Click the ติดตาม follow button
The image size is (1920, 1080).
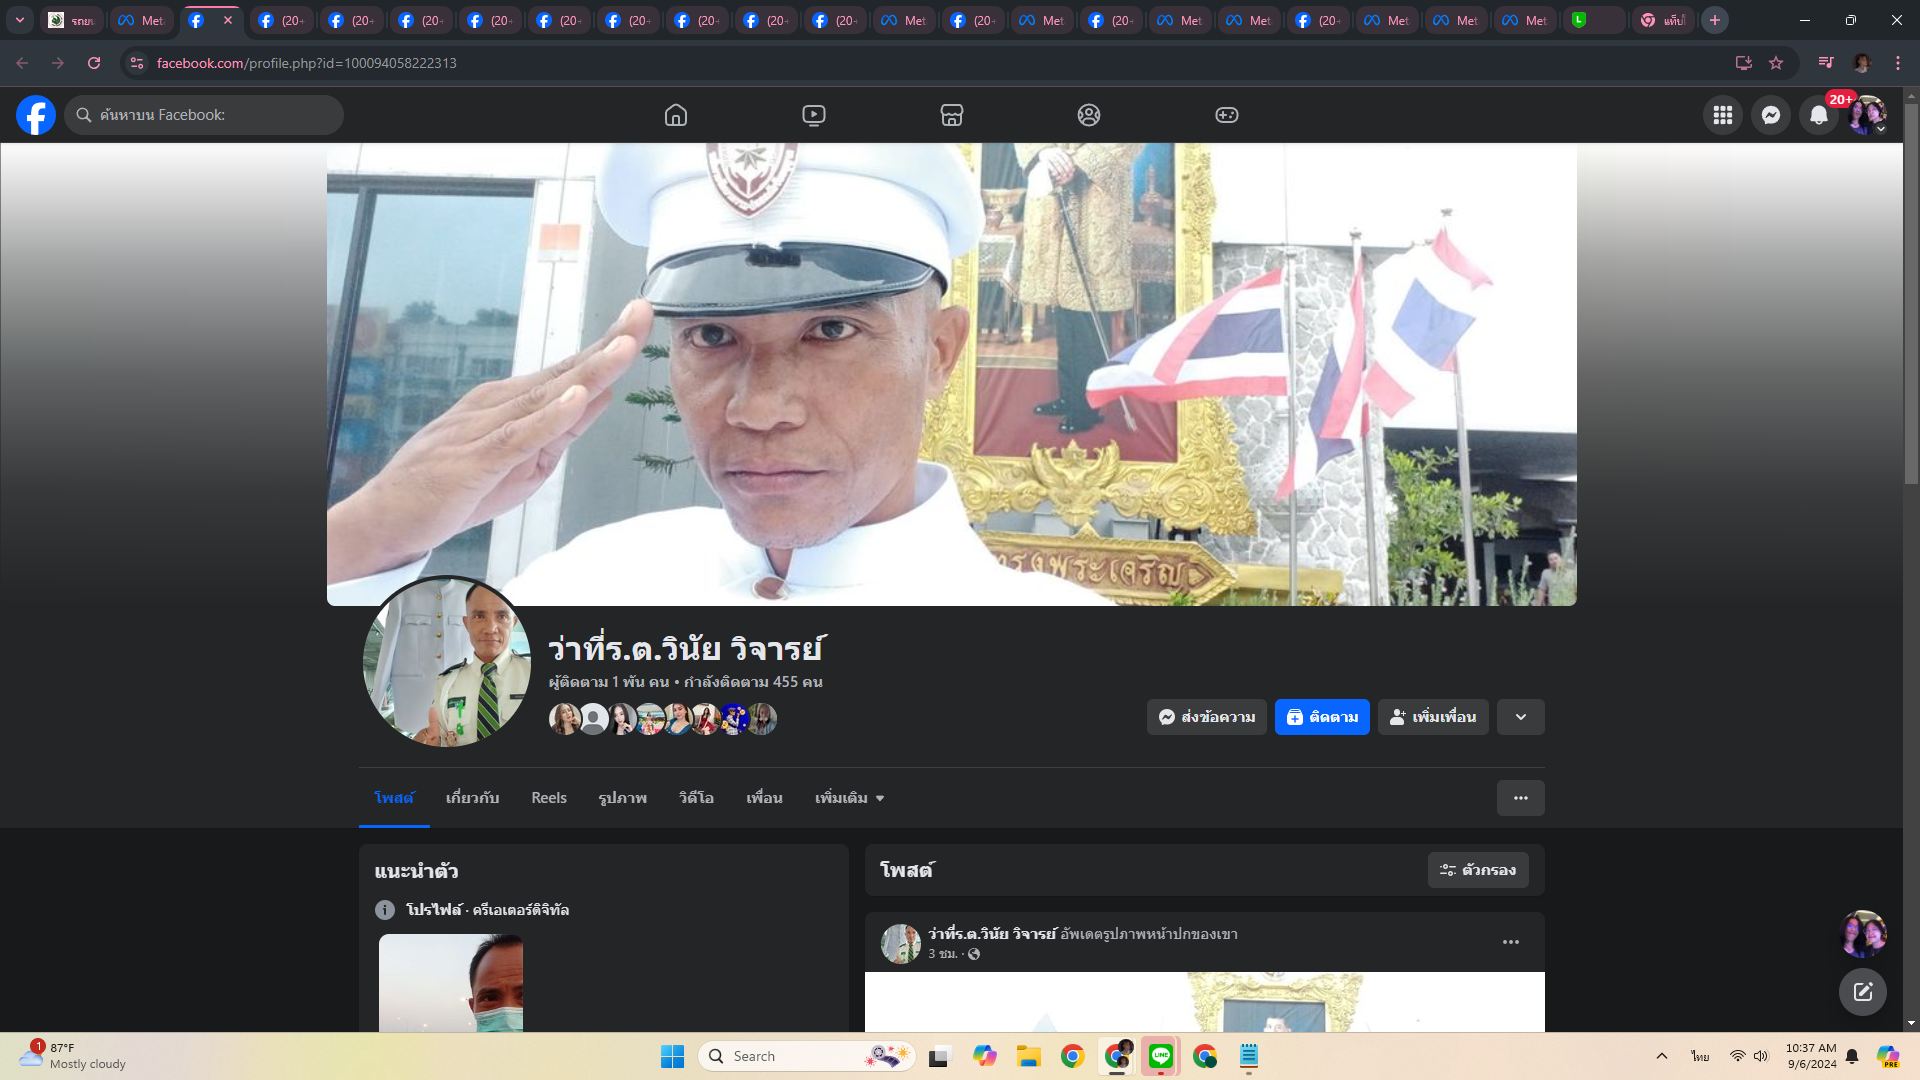[x=1321, y=717]
